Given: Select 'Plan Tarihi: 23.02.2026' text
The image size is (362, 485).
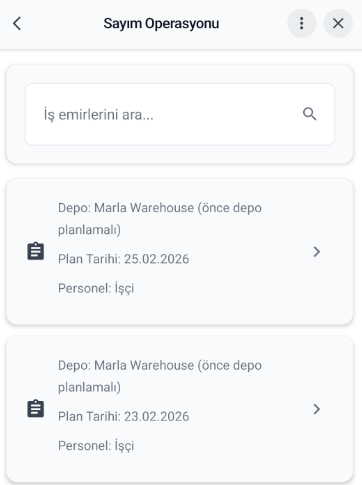Looking at the screenshot, I should click(123, 416).
